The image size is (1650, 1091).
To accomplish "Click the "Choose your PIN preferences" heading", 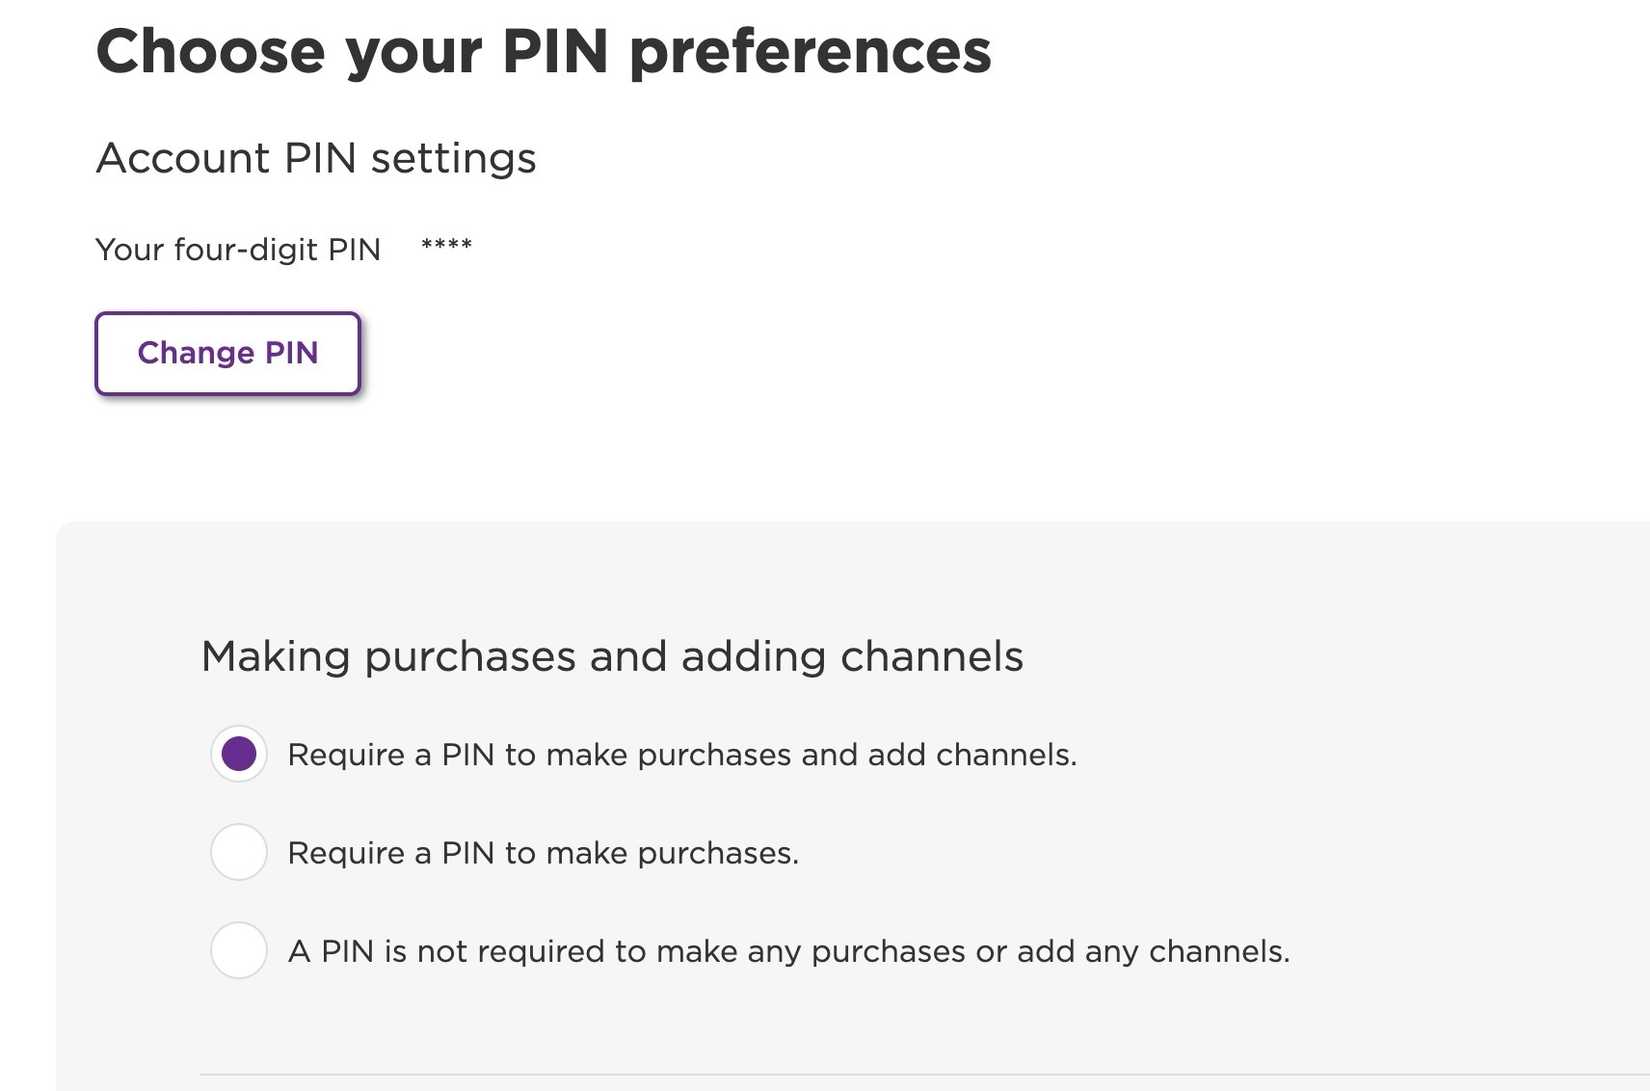I will (x=543, y=52).
